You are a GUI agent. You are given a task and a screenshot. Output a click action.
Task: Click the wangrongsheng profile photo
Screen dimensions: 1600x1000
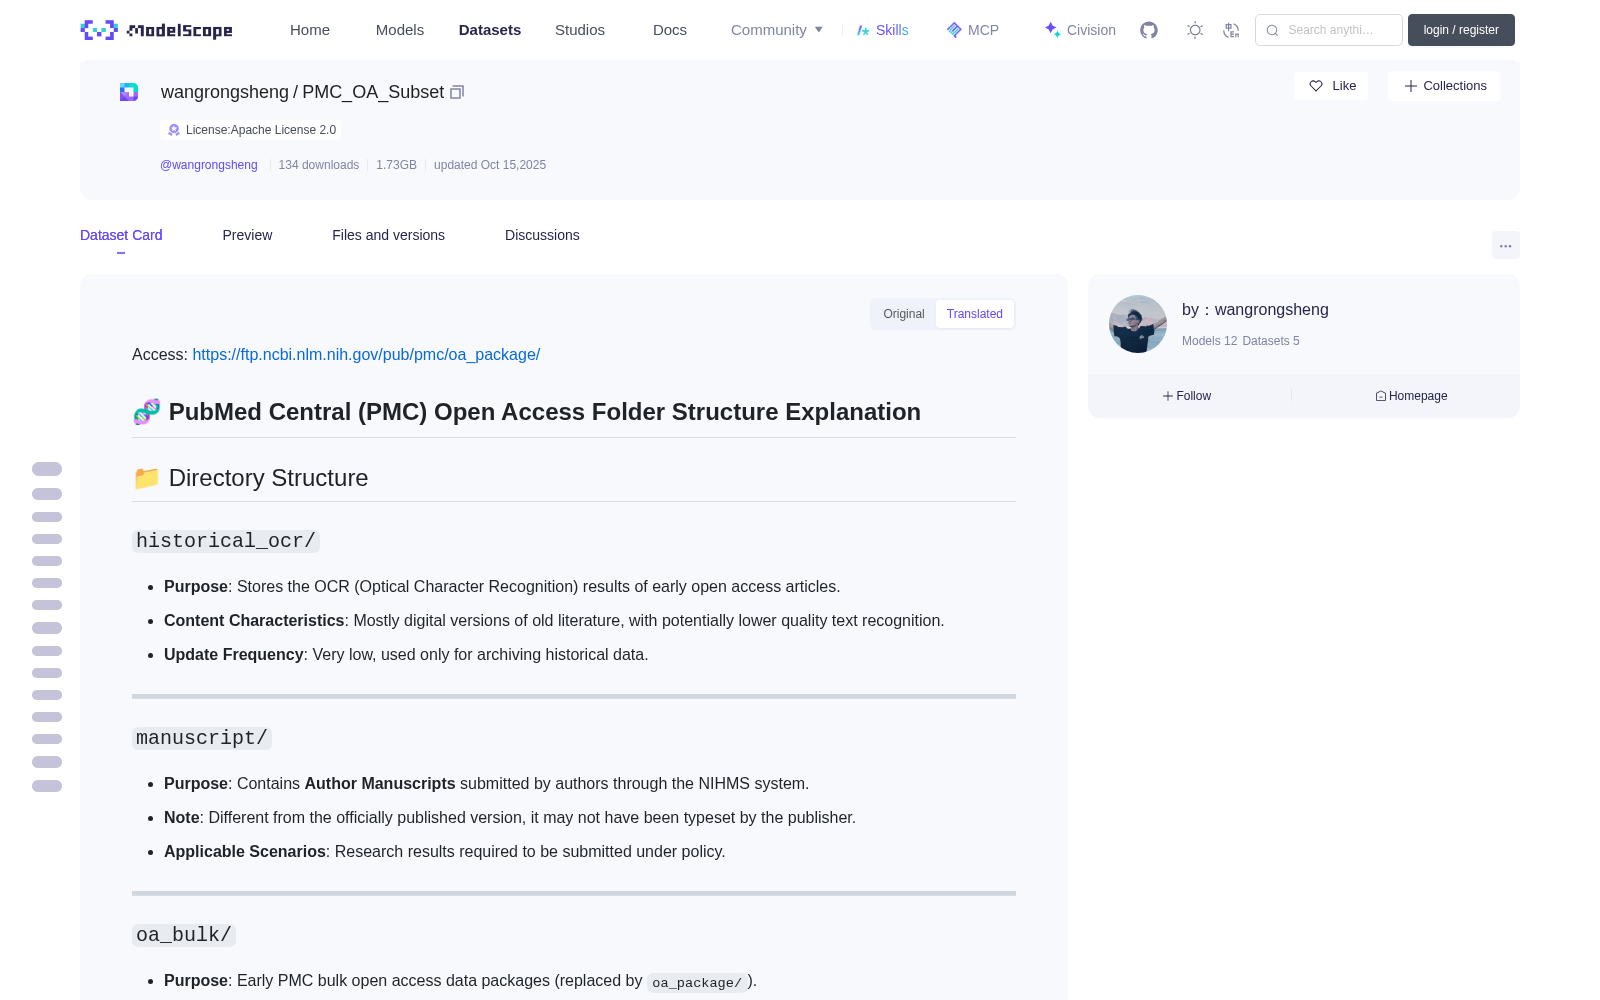pos(1138,324)
